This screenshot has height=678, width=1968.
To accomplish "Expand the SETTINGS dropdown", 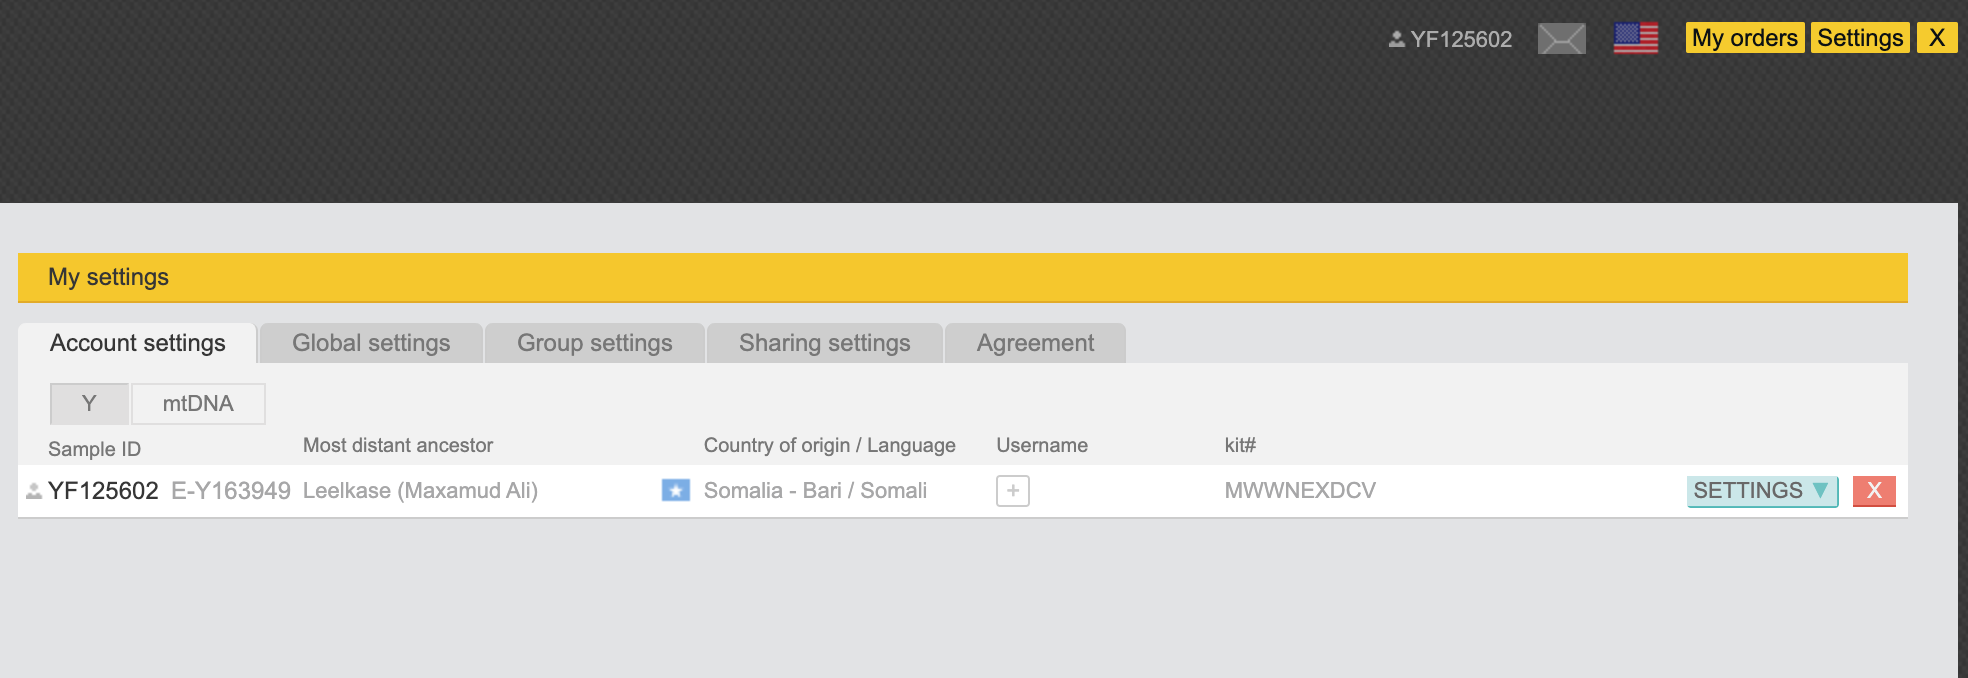I will coord(1761,491).
